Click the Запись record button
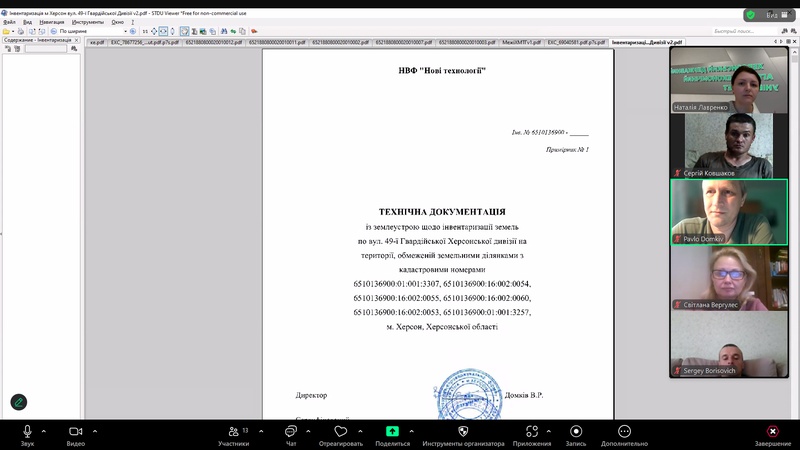This screenshot has height=450, width=800. 576,435
